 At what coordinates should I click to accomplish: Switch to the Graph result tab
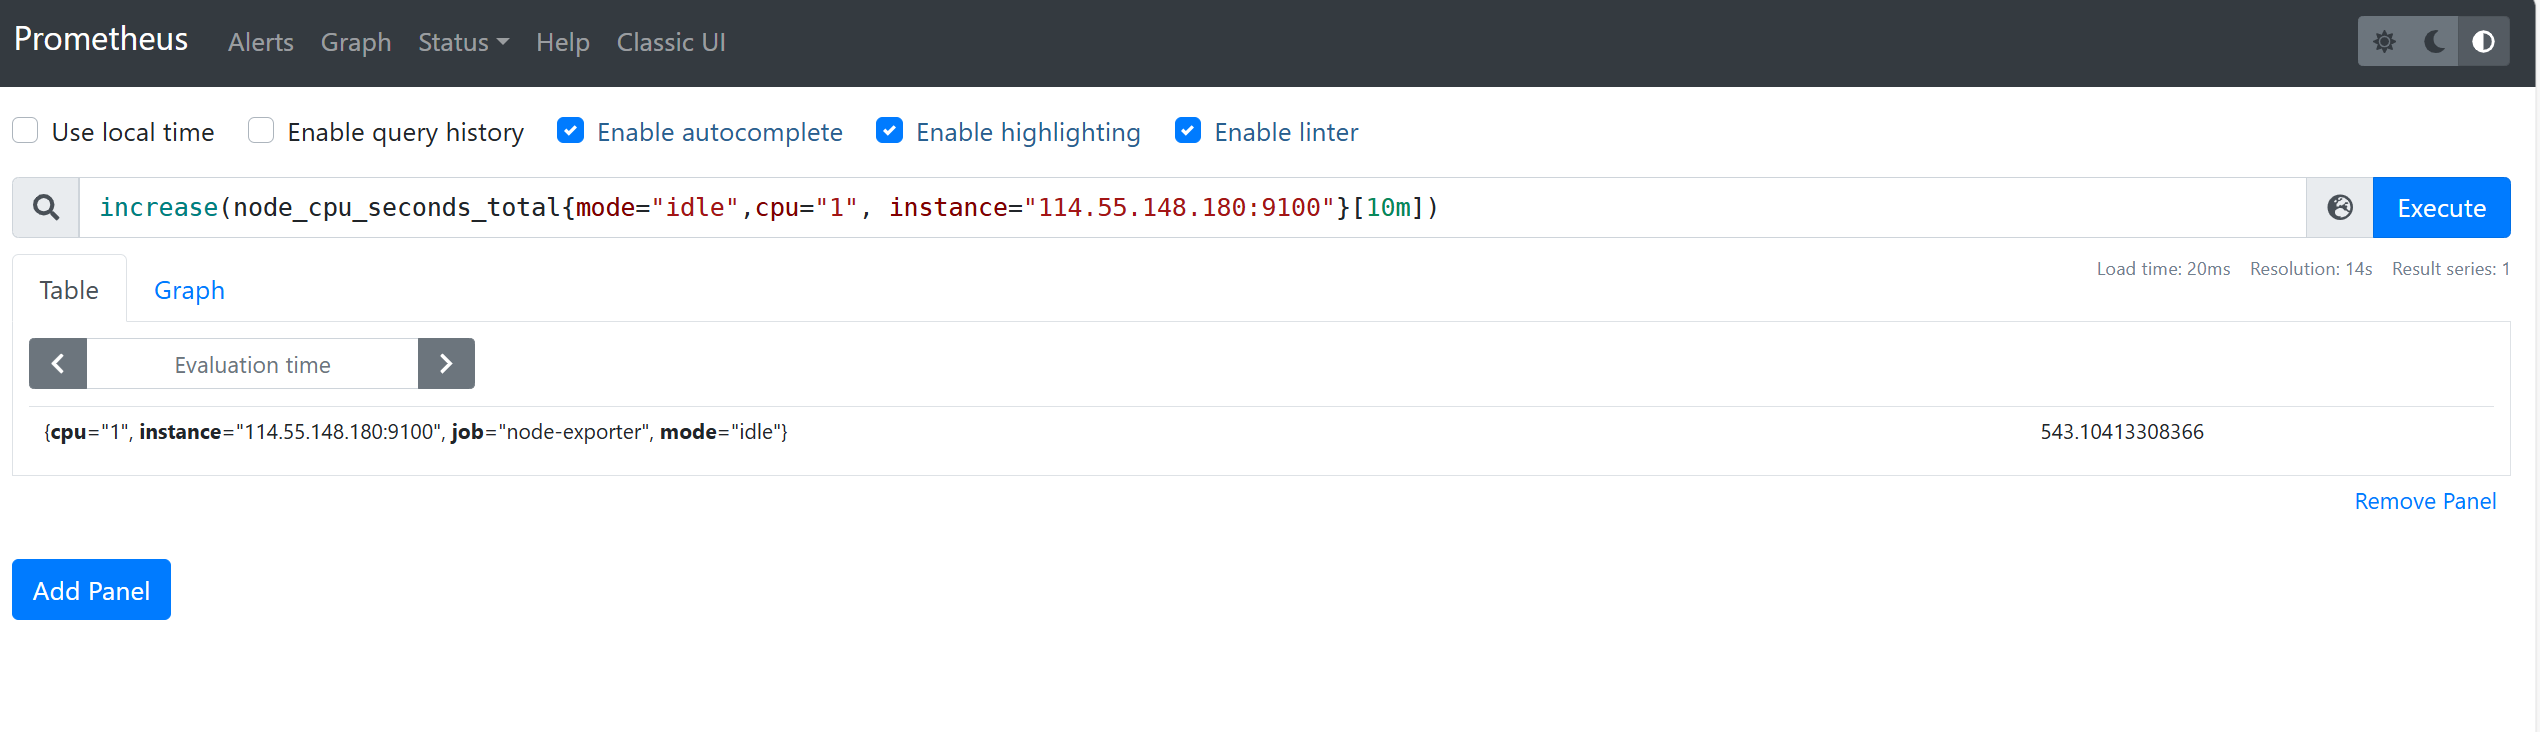(x=189, y=290)
